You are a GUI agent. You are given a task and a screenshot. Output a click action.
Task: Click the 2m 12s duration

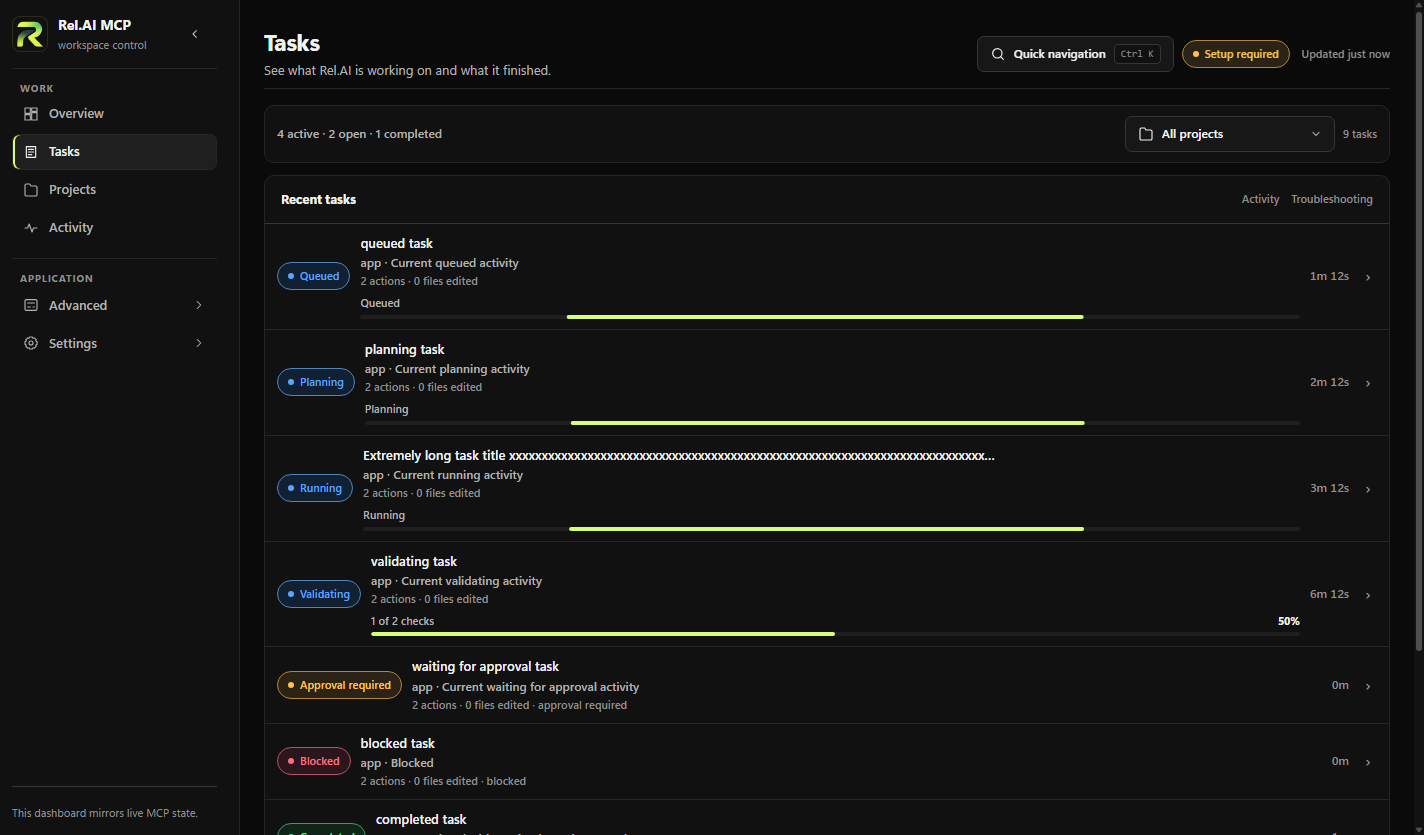click(1329, 382)
